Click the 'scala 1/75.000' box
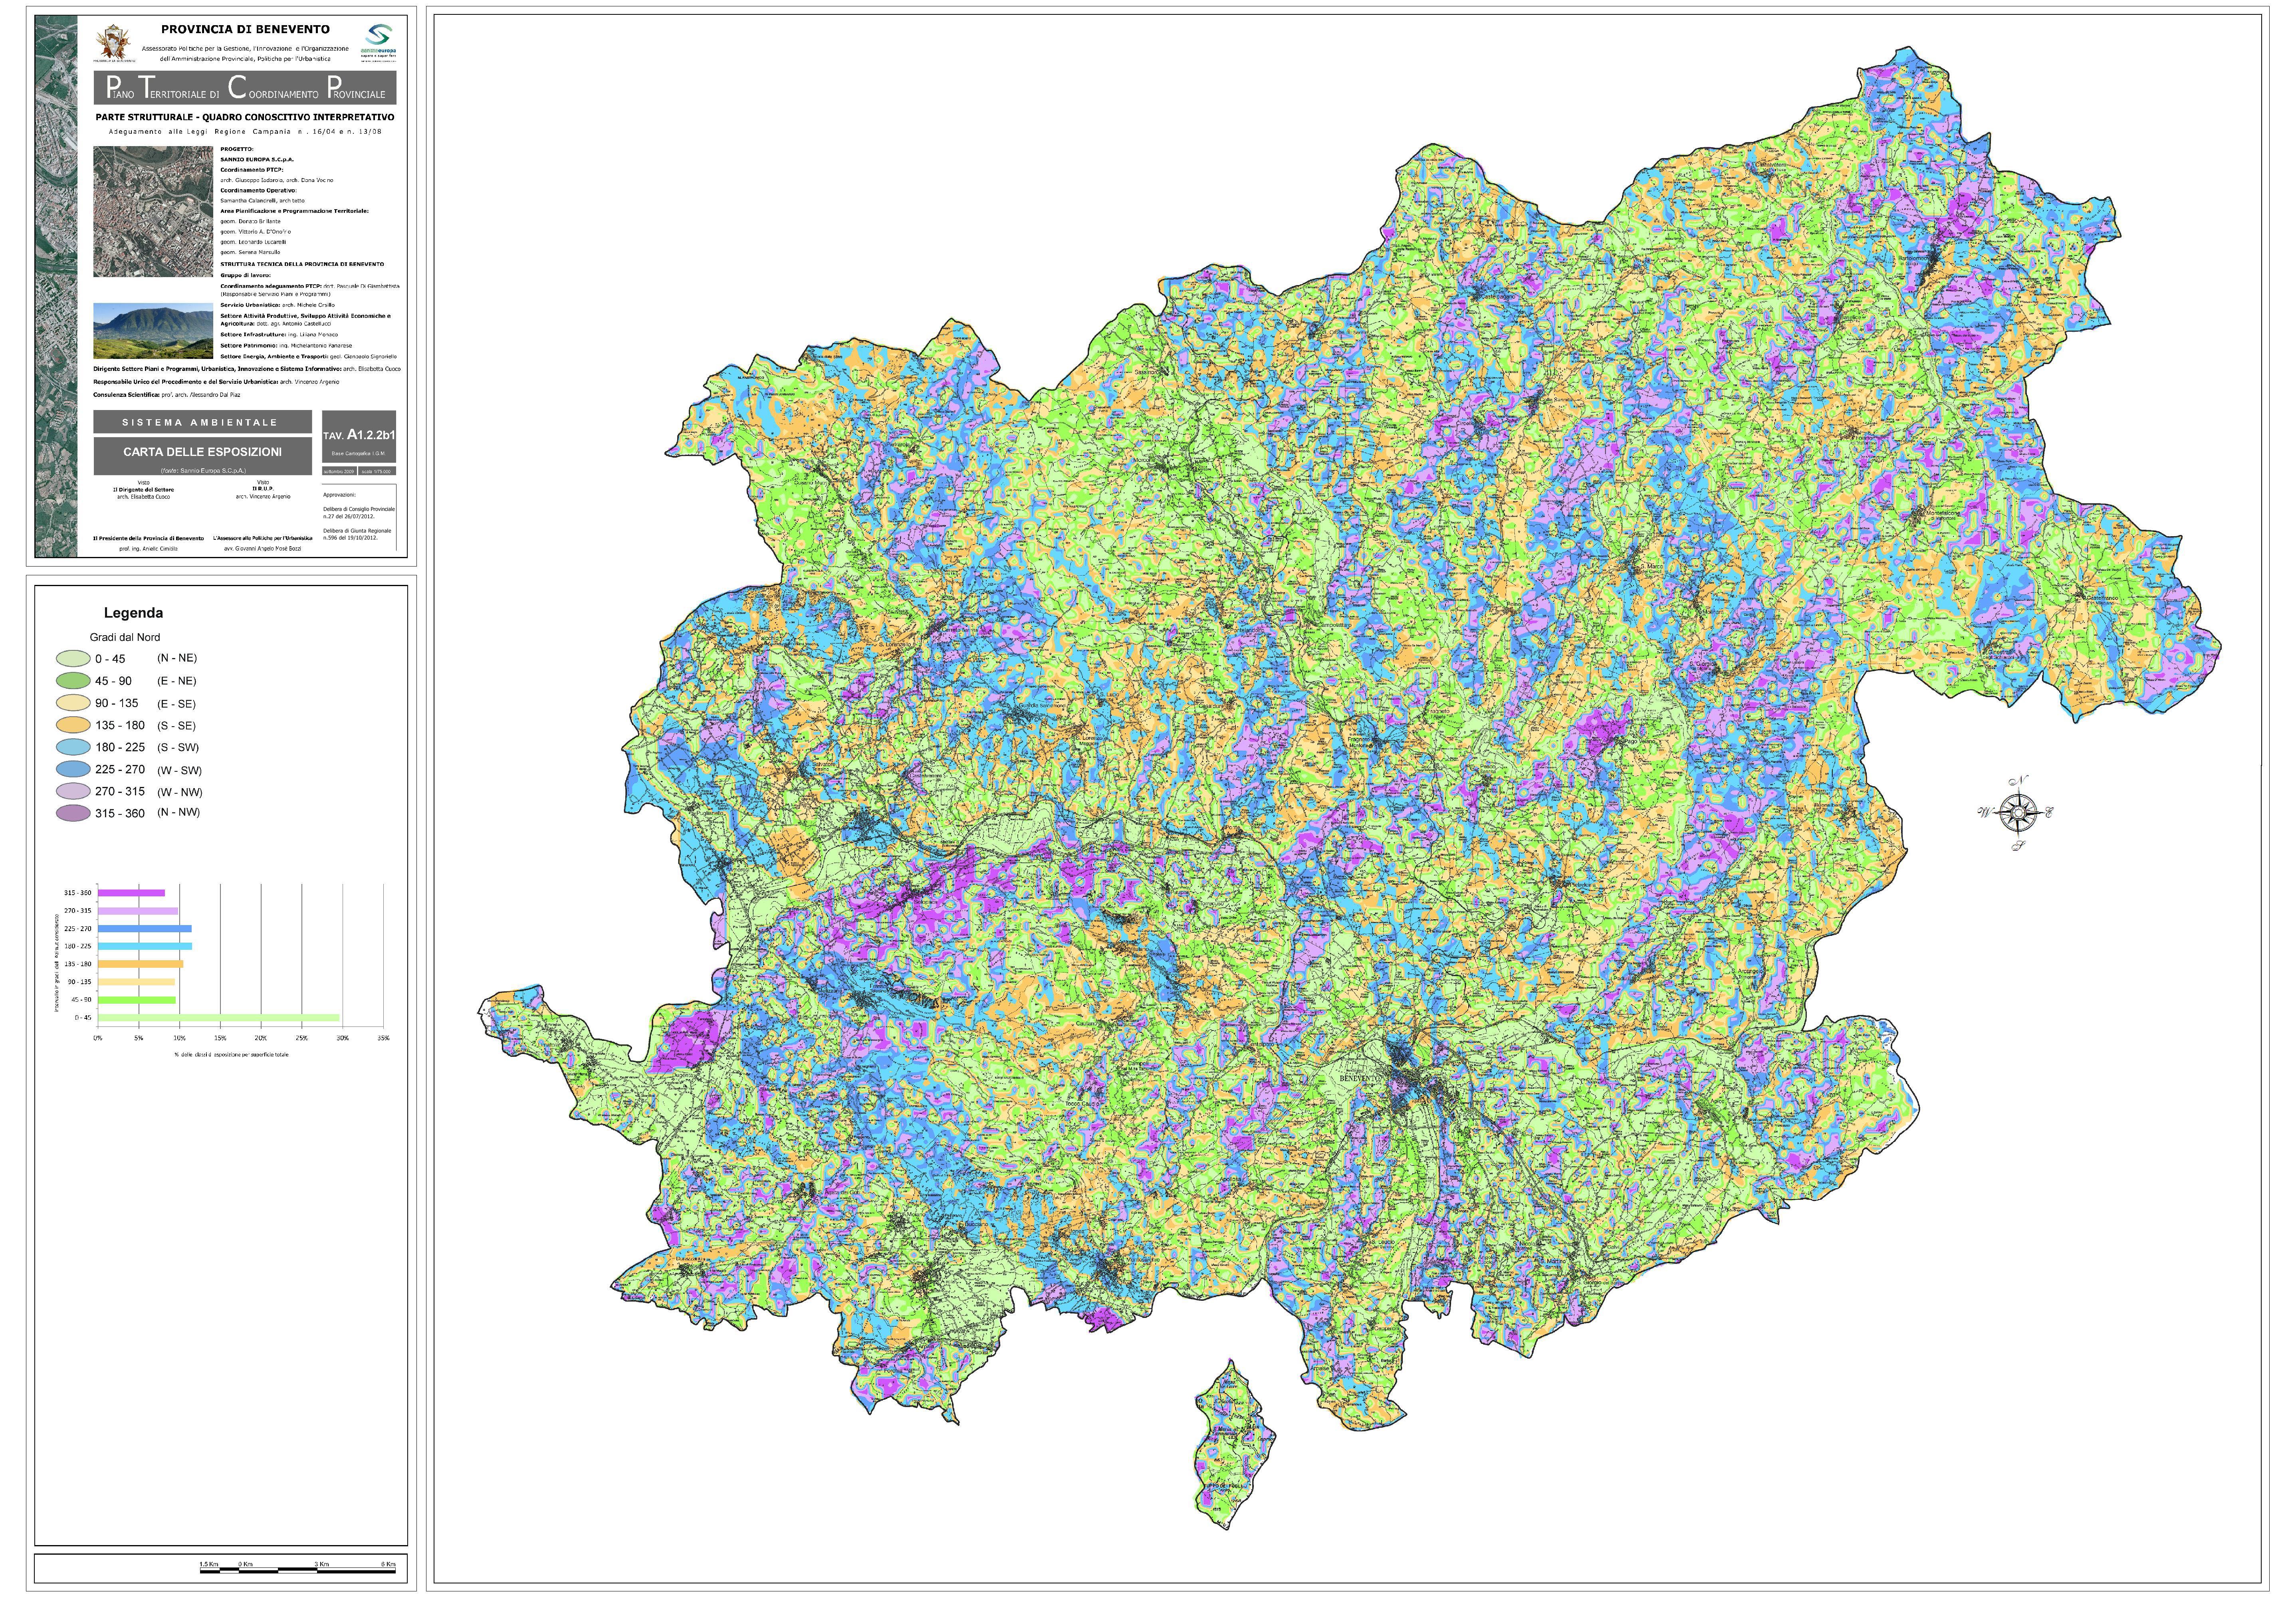Screen dimensions: 2296x1597 [x=377, y=471]
